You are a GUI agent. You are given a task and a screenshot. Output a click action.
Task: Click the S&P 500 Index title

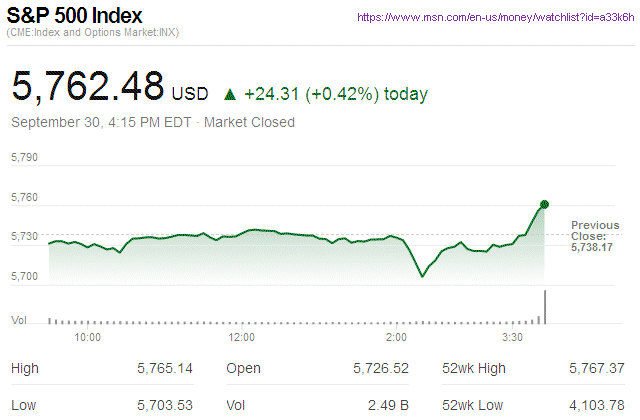pos(75,16)
